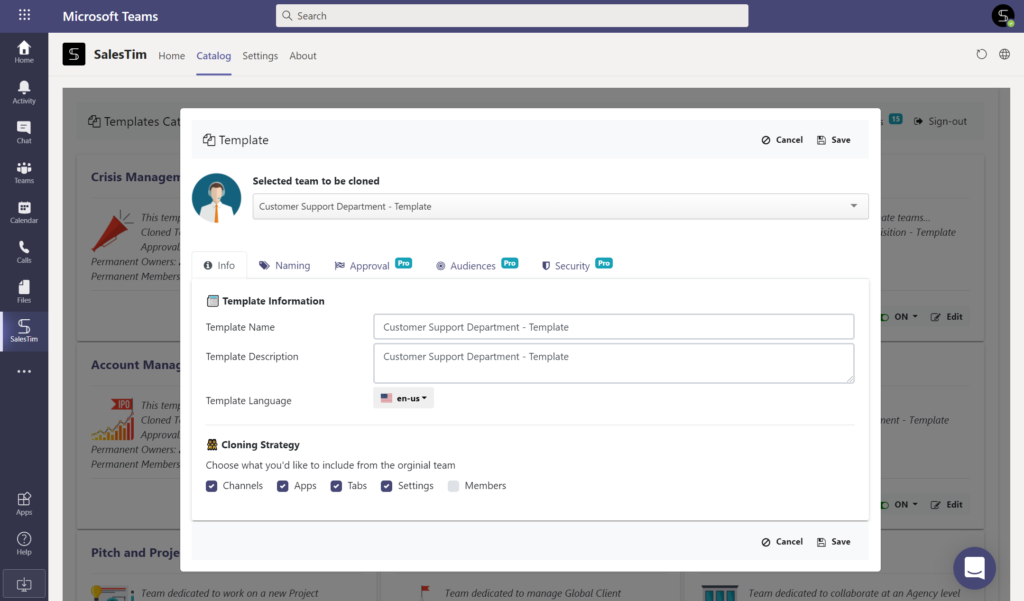This screenshot has height=601, width=1024.
Task: Click the Sign-out link
Action: click(x=940, y=121)
